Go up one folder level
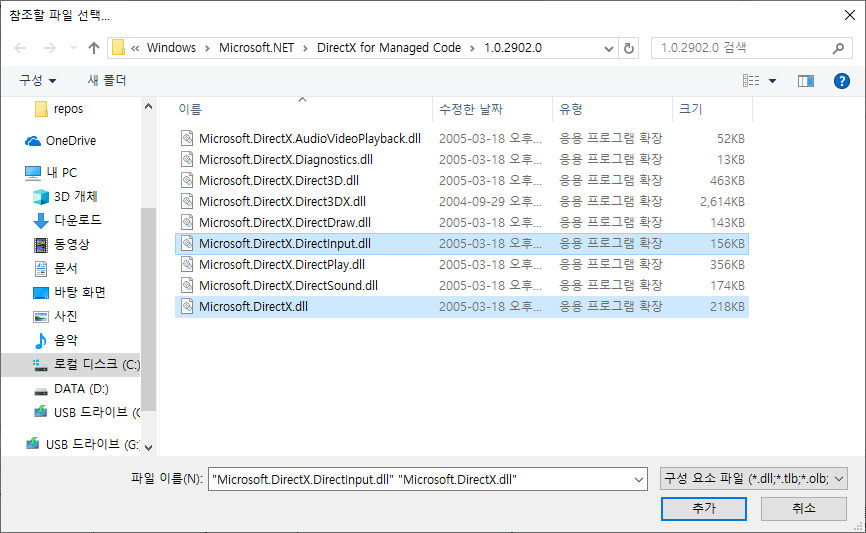This screenshot has height=533, width=866. 94,48
